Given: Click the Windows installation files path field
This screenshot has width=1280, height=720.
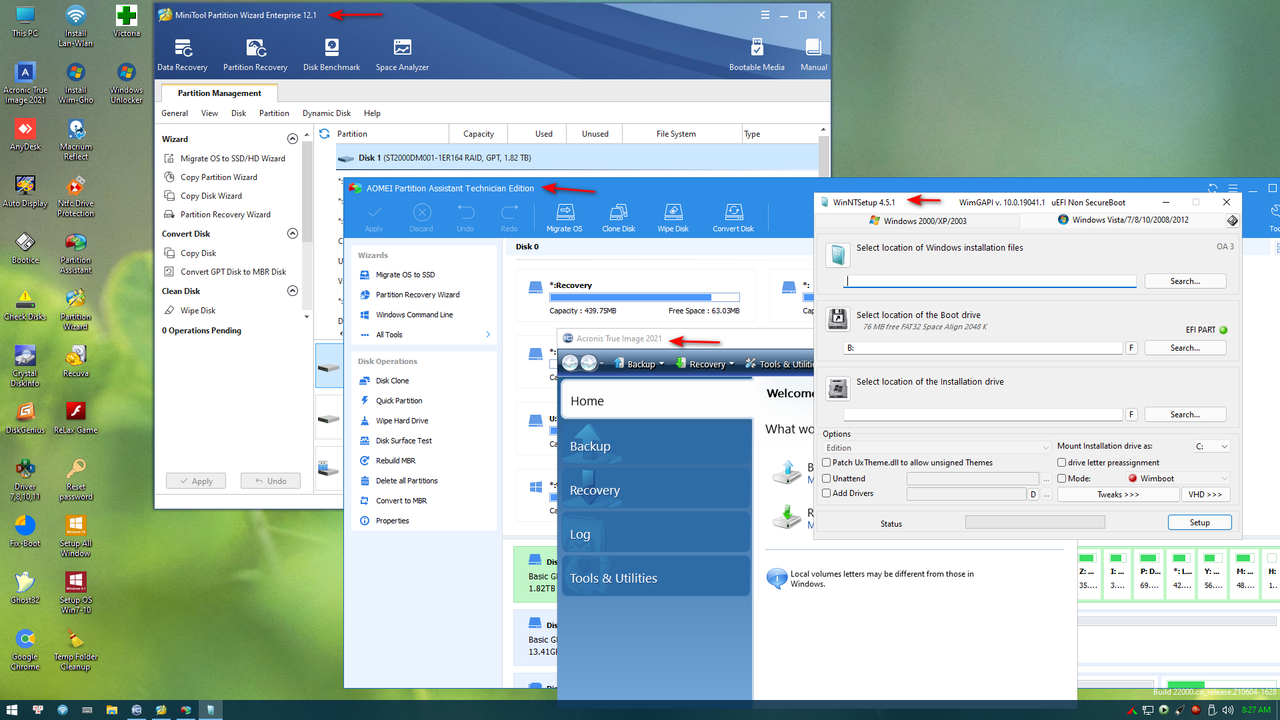Looking at the screenshot, I should [990, 281].
